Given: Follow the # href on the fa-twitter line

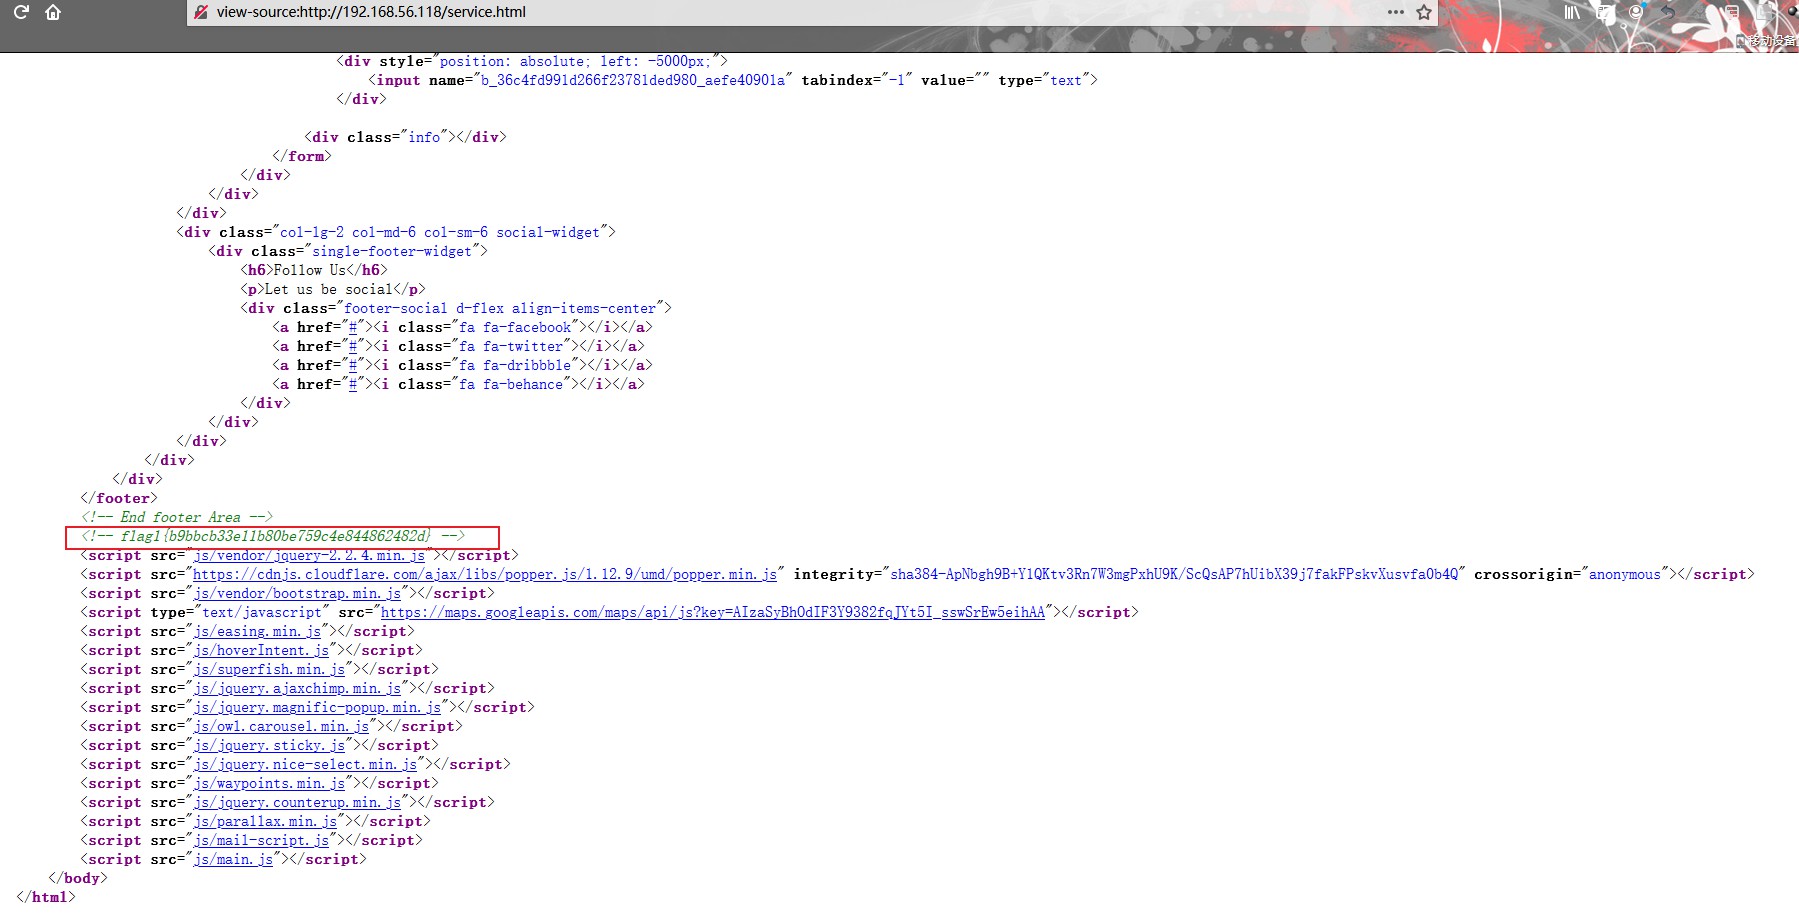Looking at the screenshot, I should coord(352,346).
